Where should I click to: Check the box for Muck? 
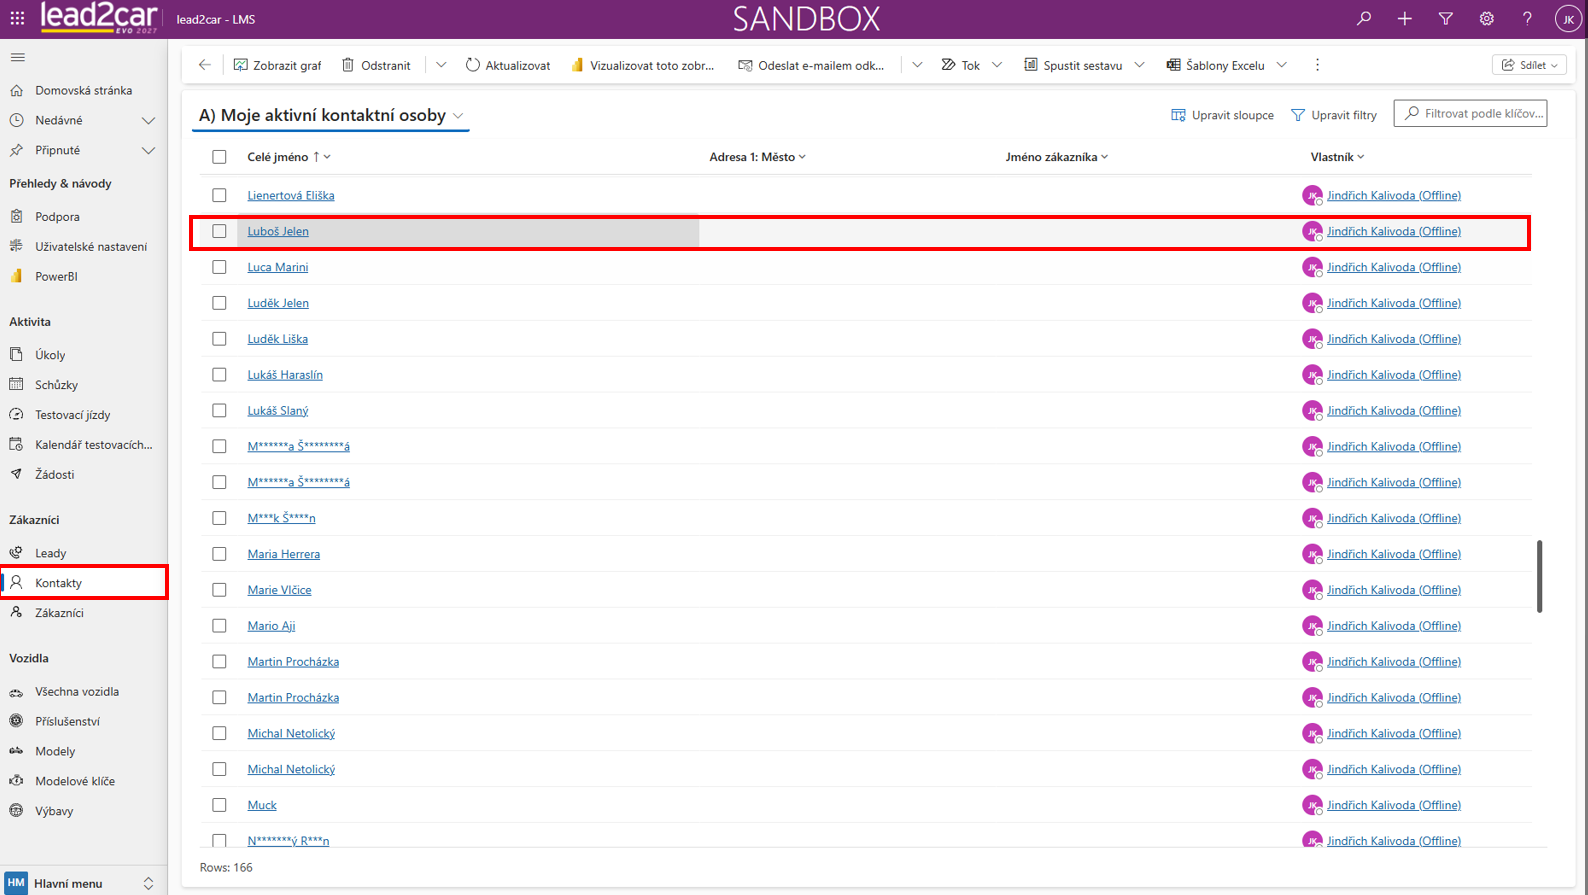(x=219, y=805)
